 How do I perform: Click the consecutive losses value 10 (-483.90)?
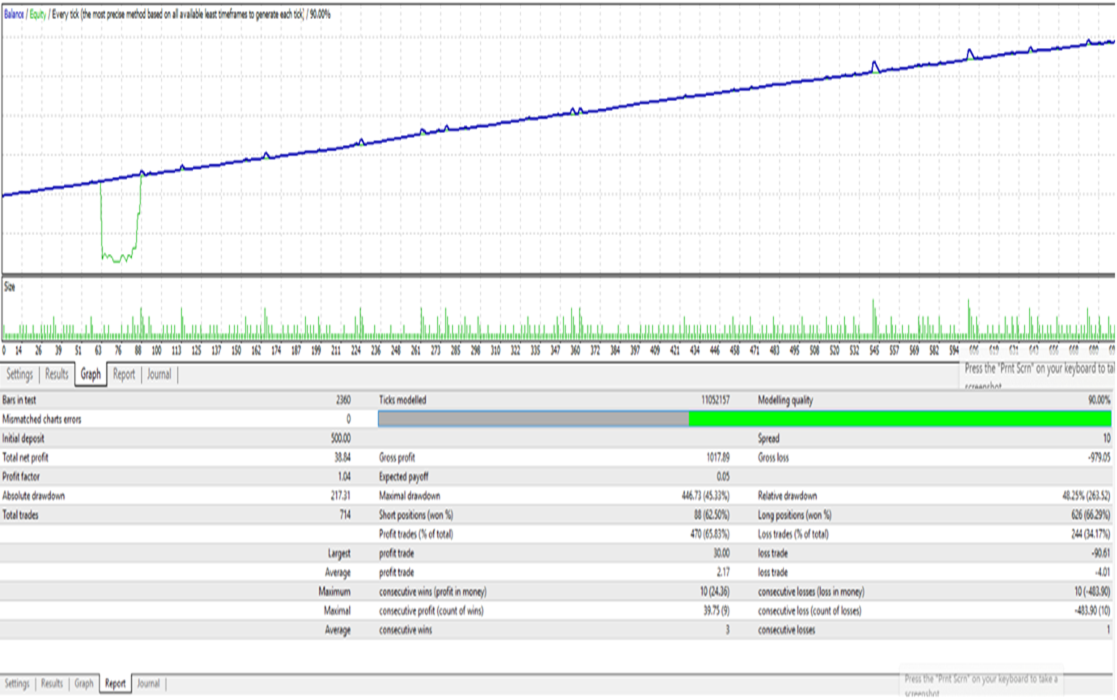(1093, 592)
